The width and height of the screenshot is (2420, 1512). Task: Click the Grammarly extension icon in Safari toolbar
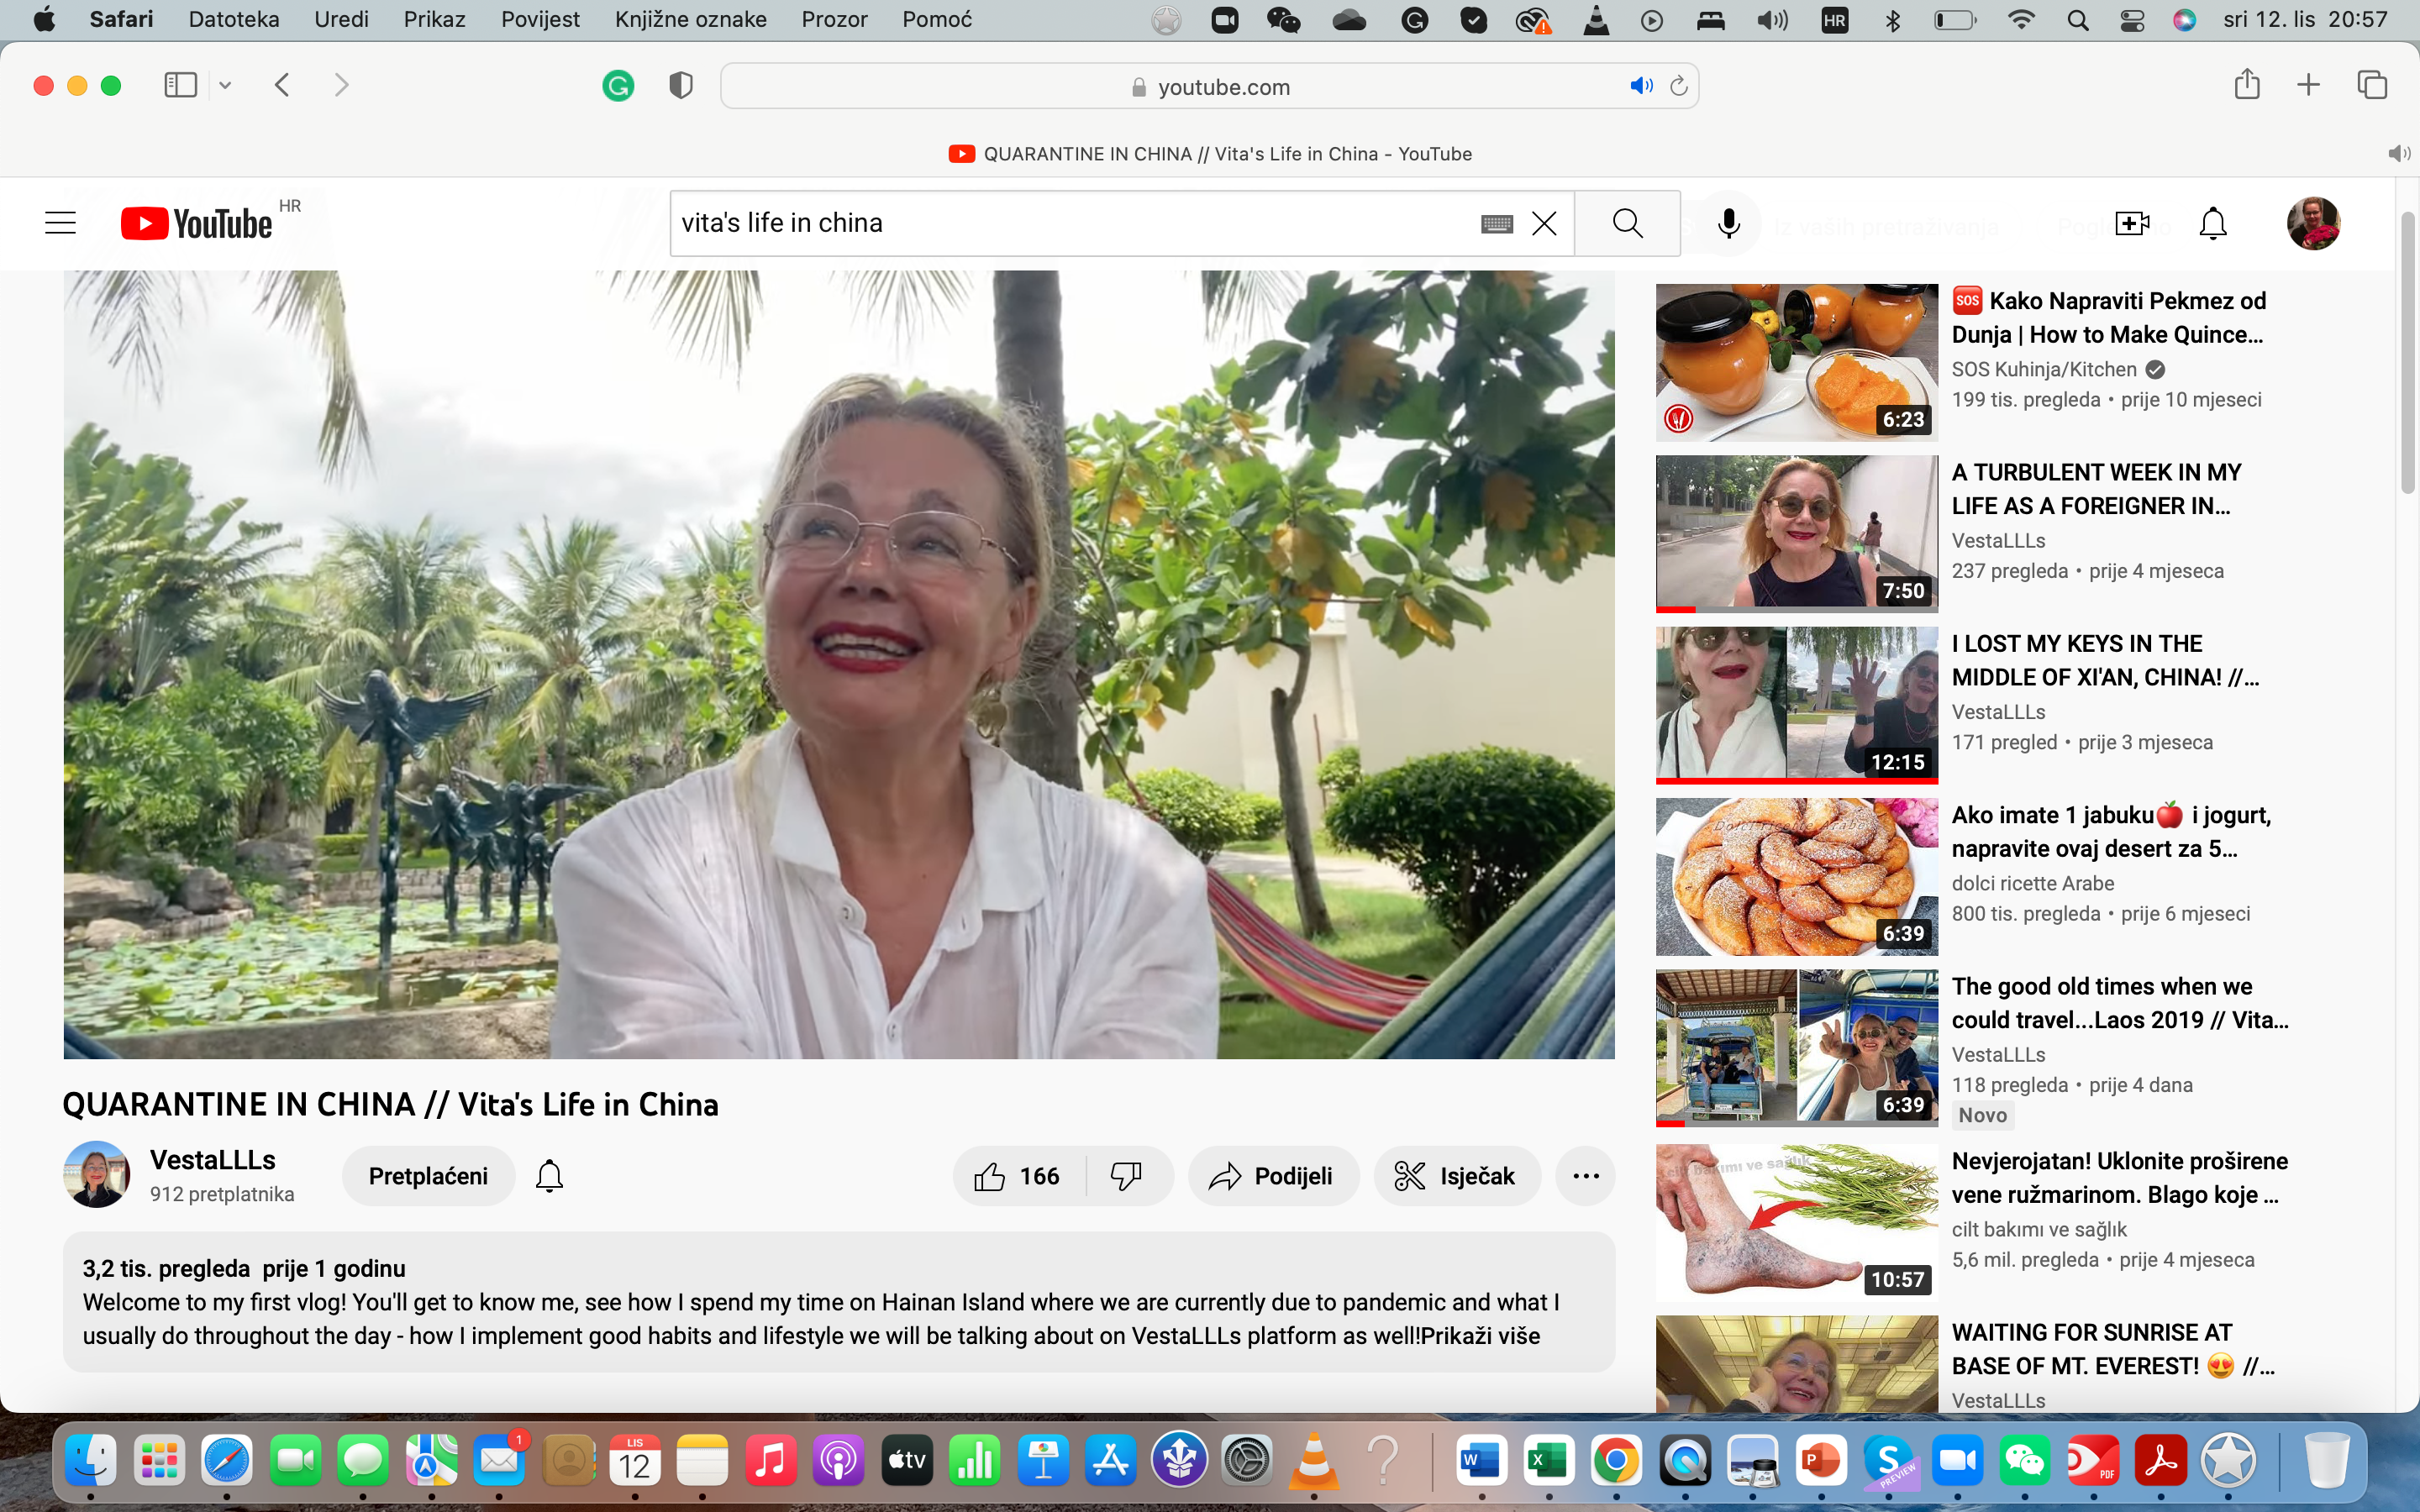[618, 86]
